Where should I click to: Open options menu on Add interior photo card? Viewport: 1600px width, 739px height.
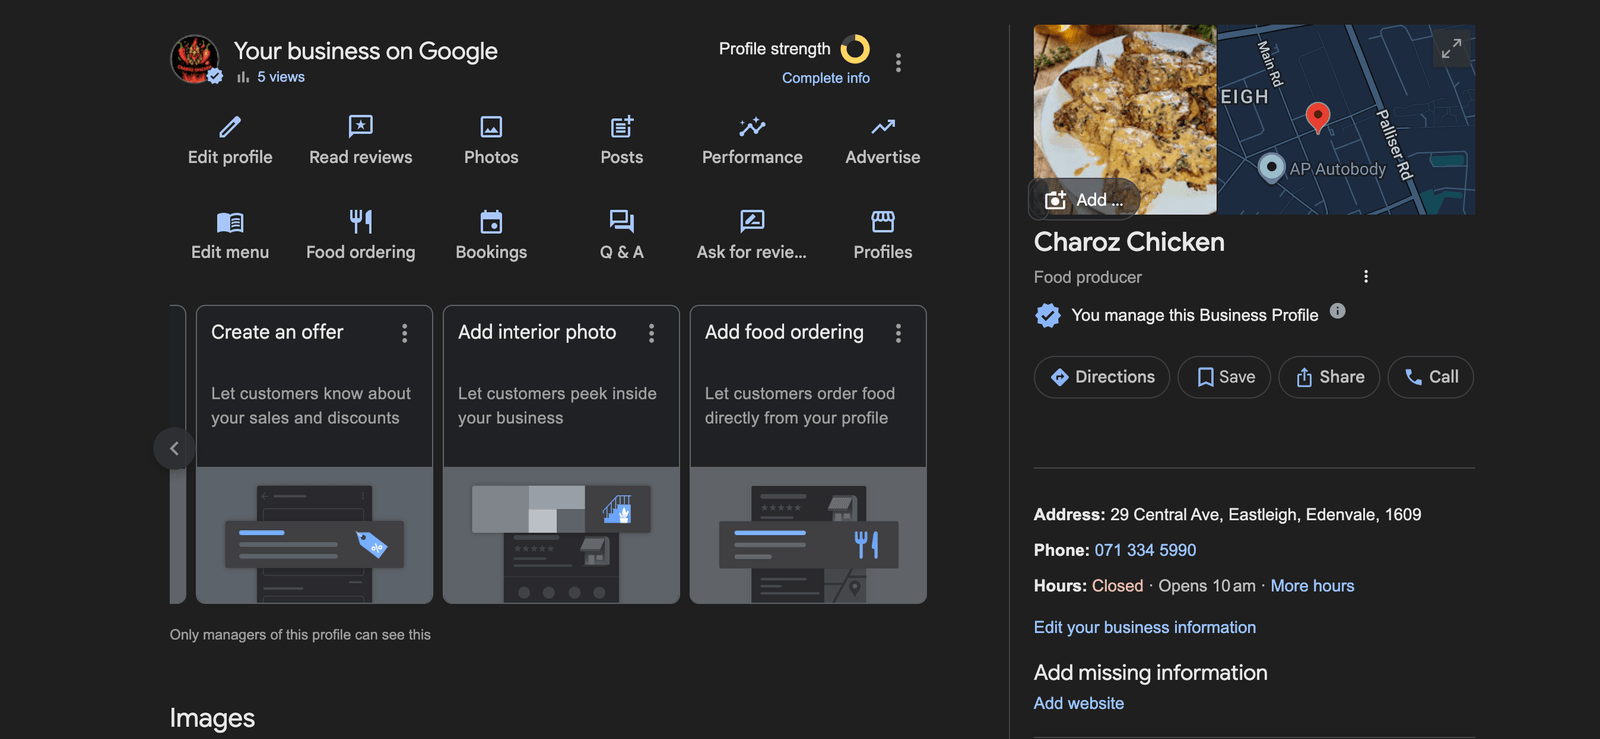click(x=651, y=333)
